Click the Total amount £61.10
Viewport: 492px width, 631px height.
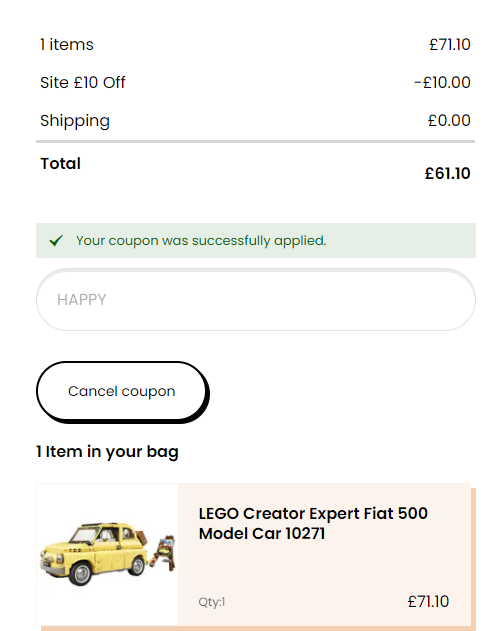click(447, 173)
